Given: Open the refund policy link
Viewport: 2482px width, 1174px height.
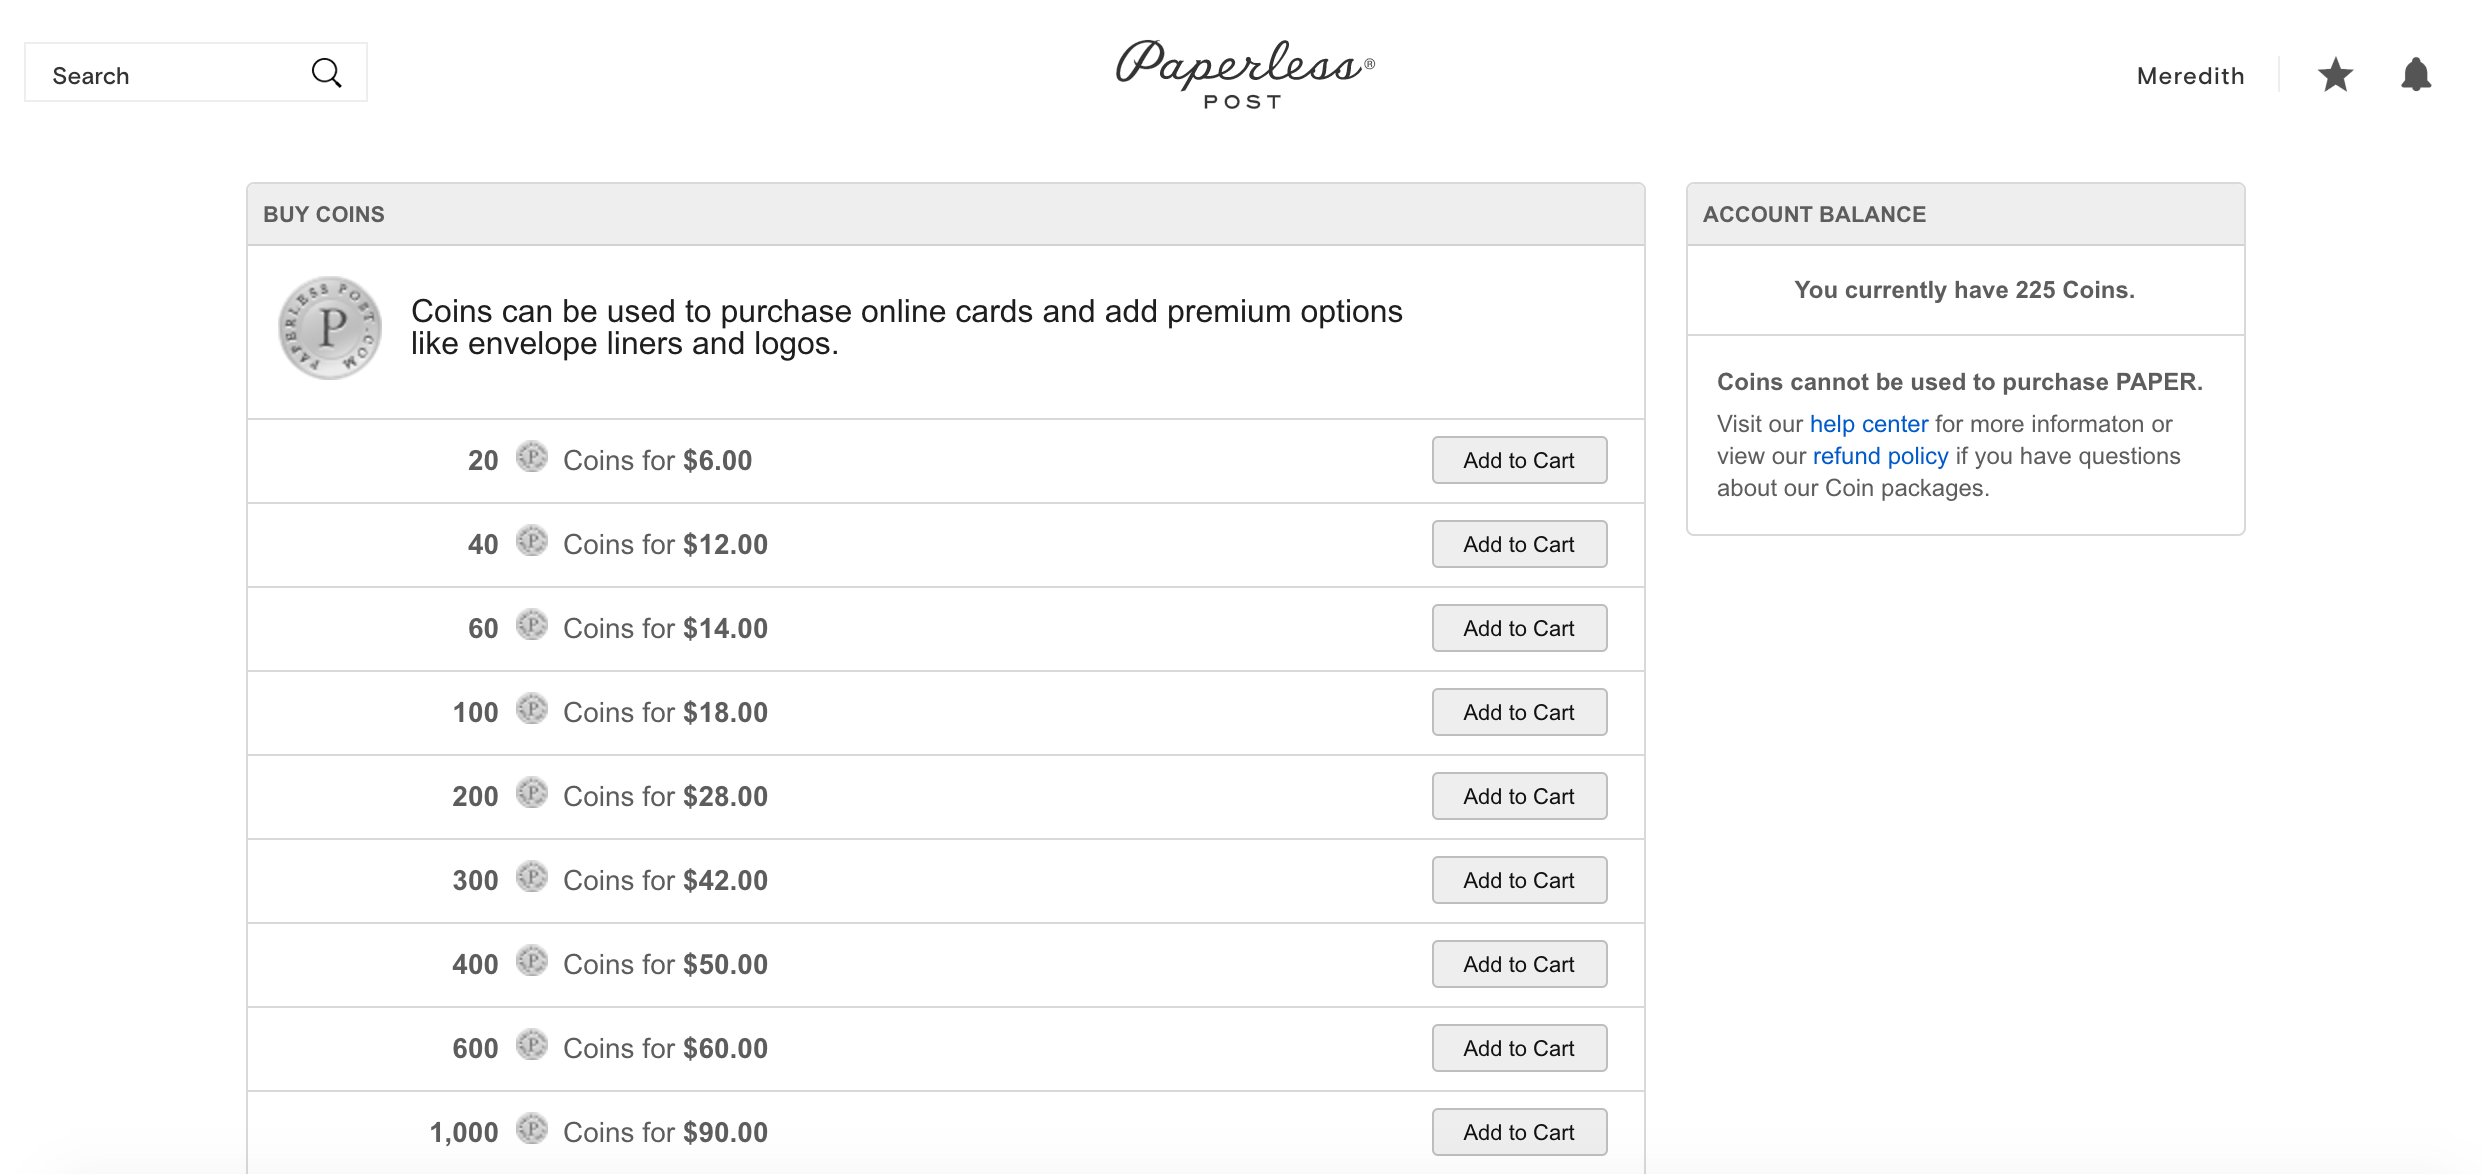Looking at the screenshot, I should pos(1880,456).
